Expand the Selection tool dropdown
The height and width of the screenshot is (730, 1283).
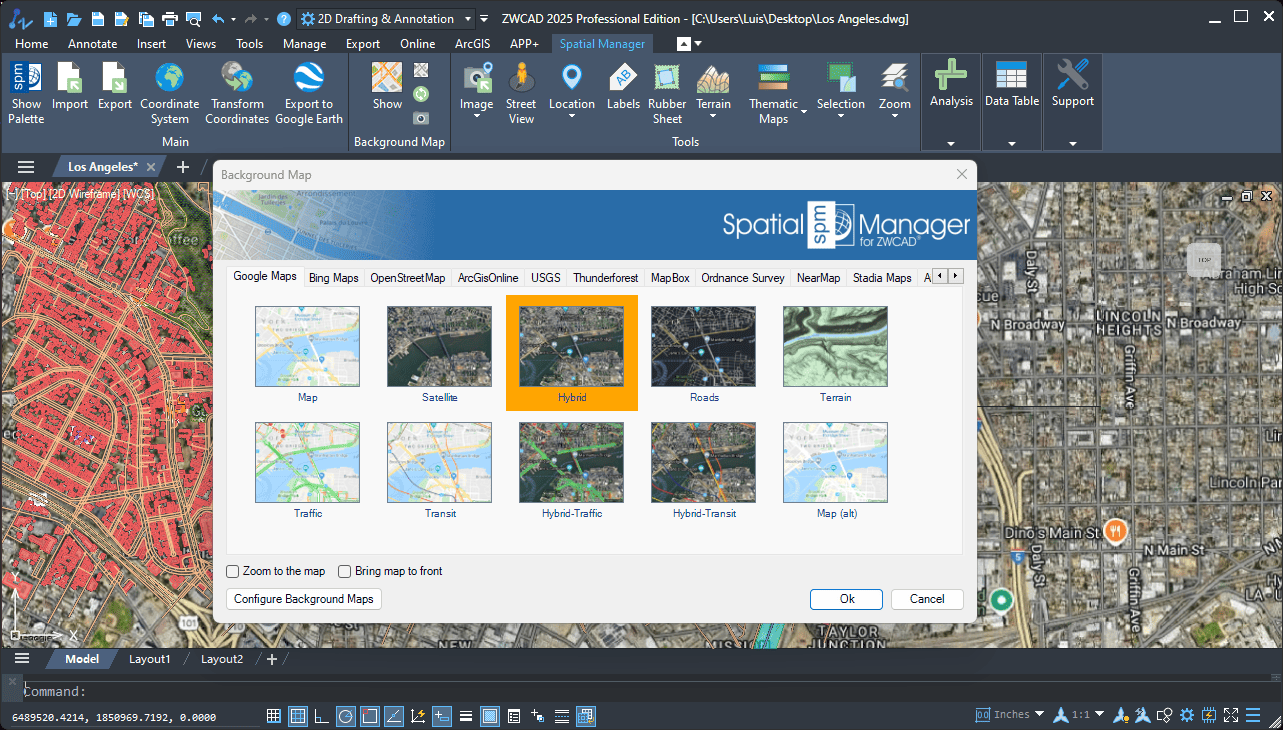click(x=841, y=117)
